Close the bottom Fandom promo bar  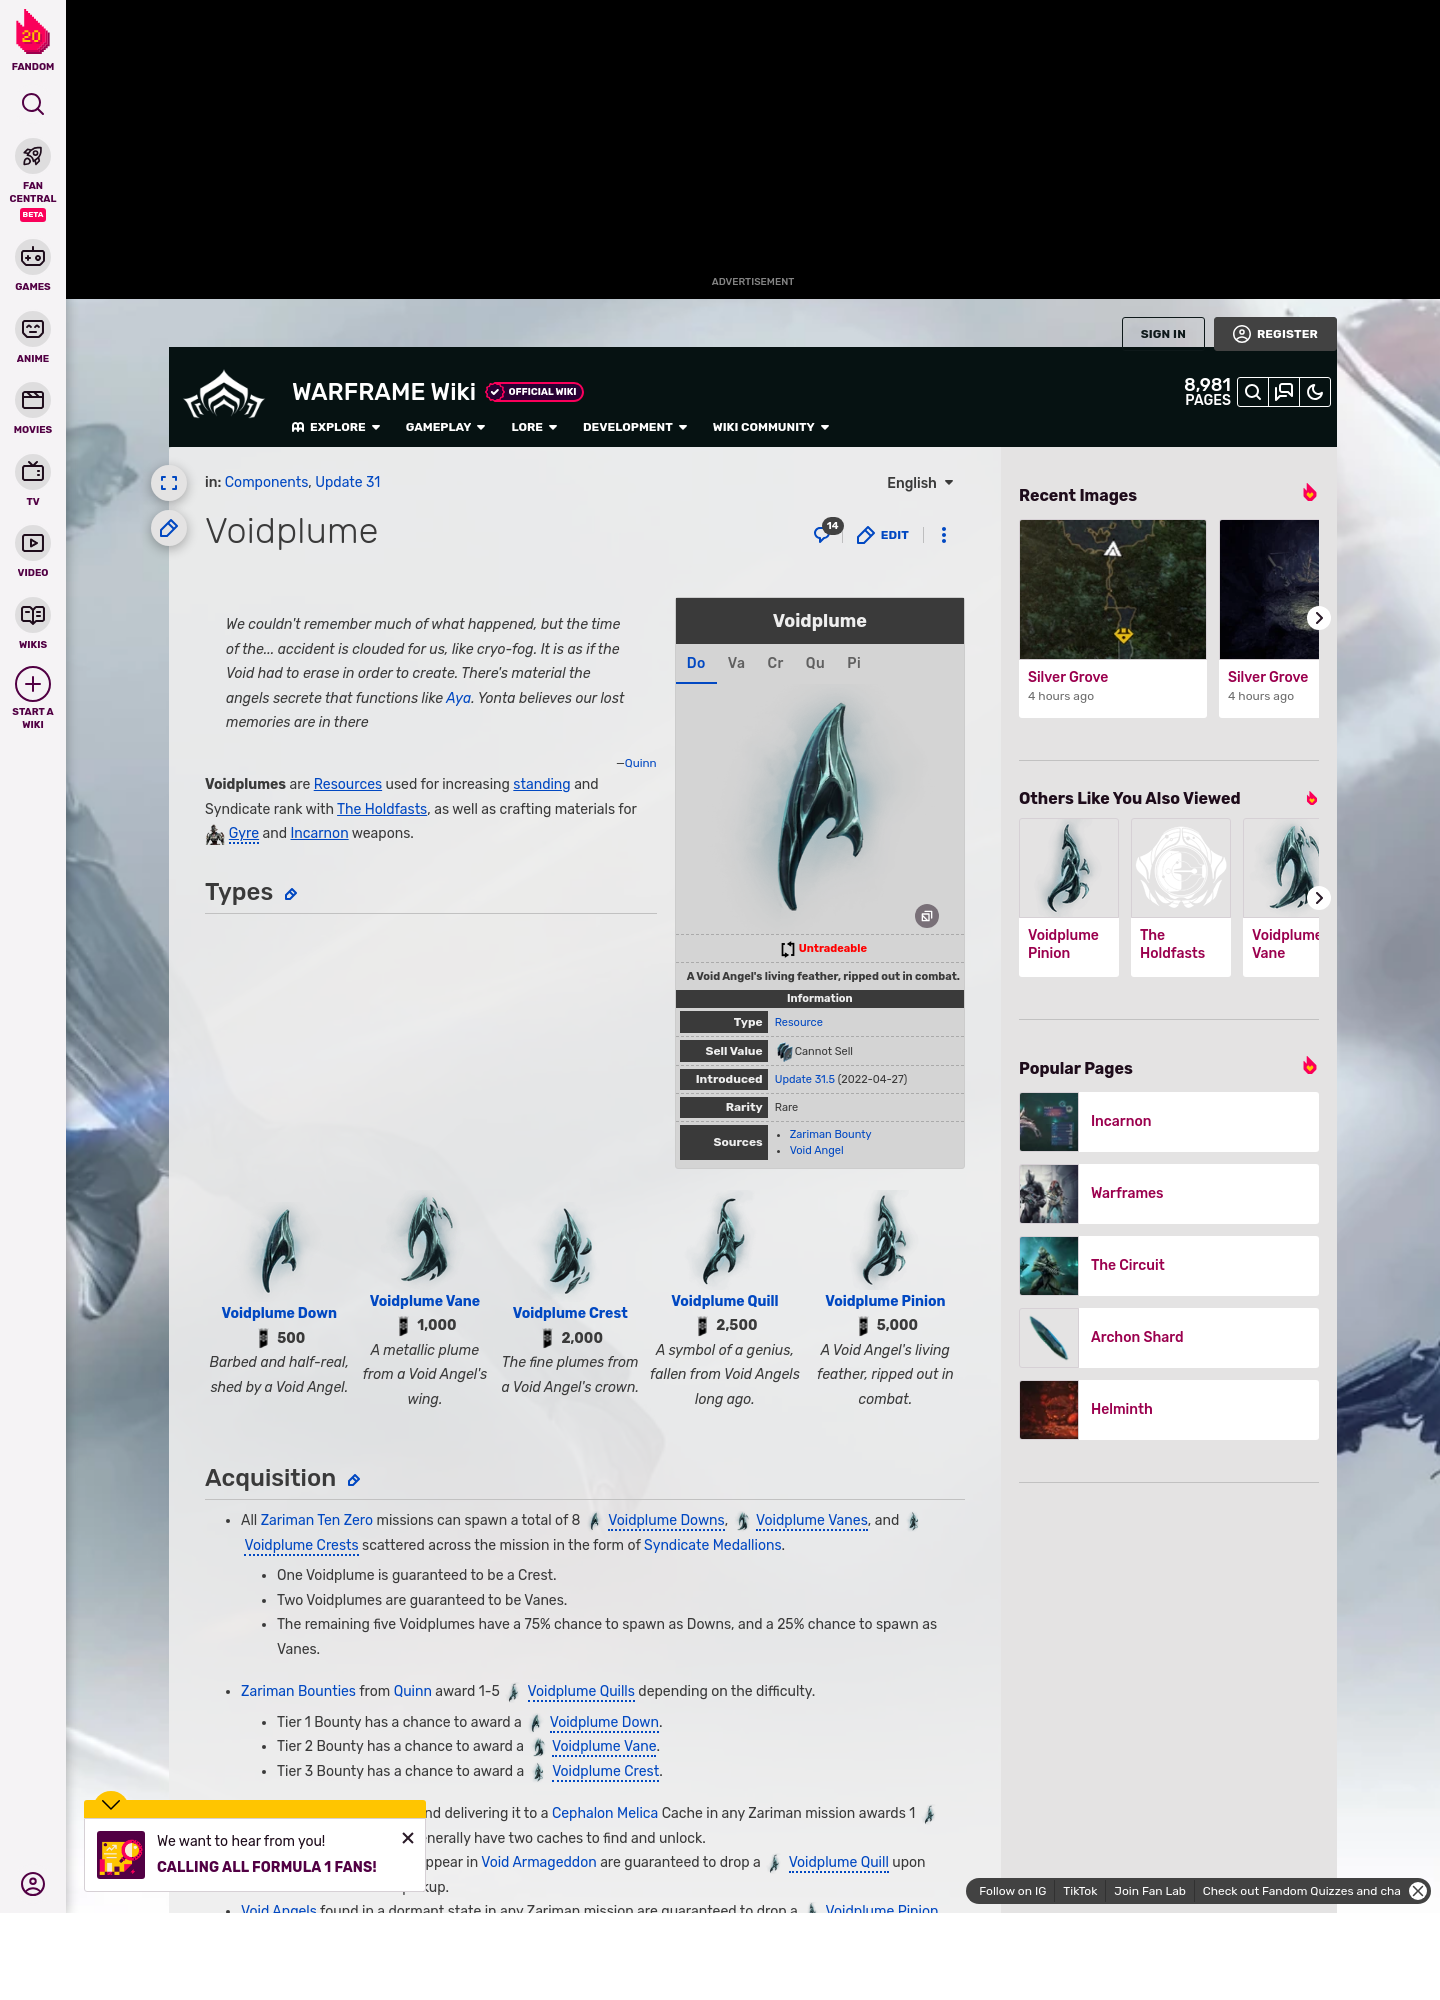[x=1418, y=1891]
